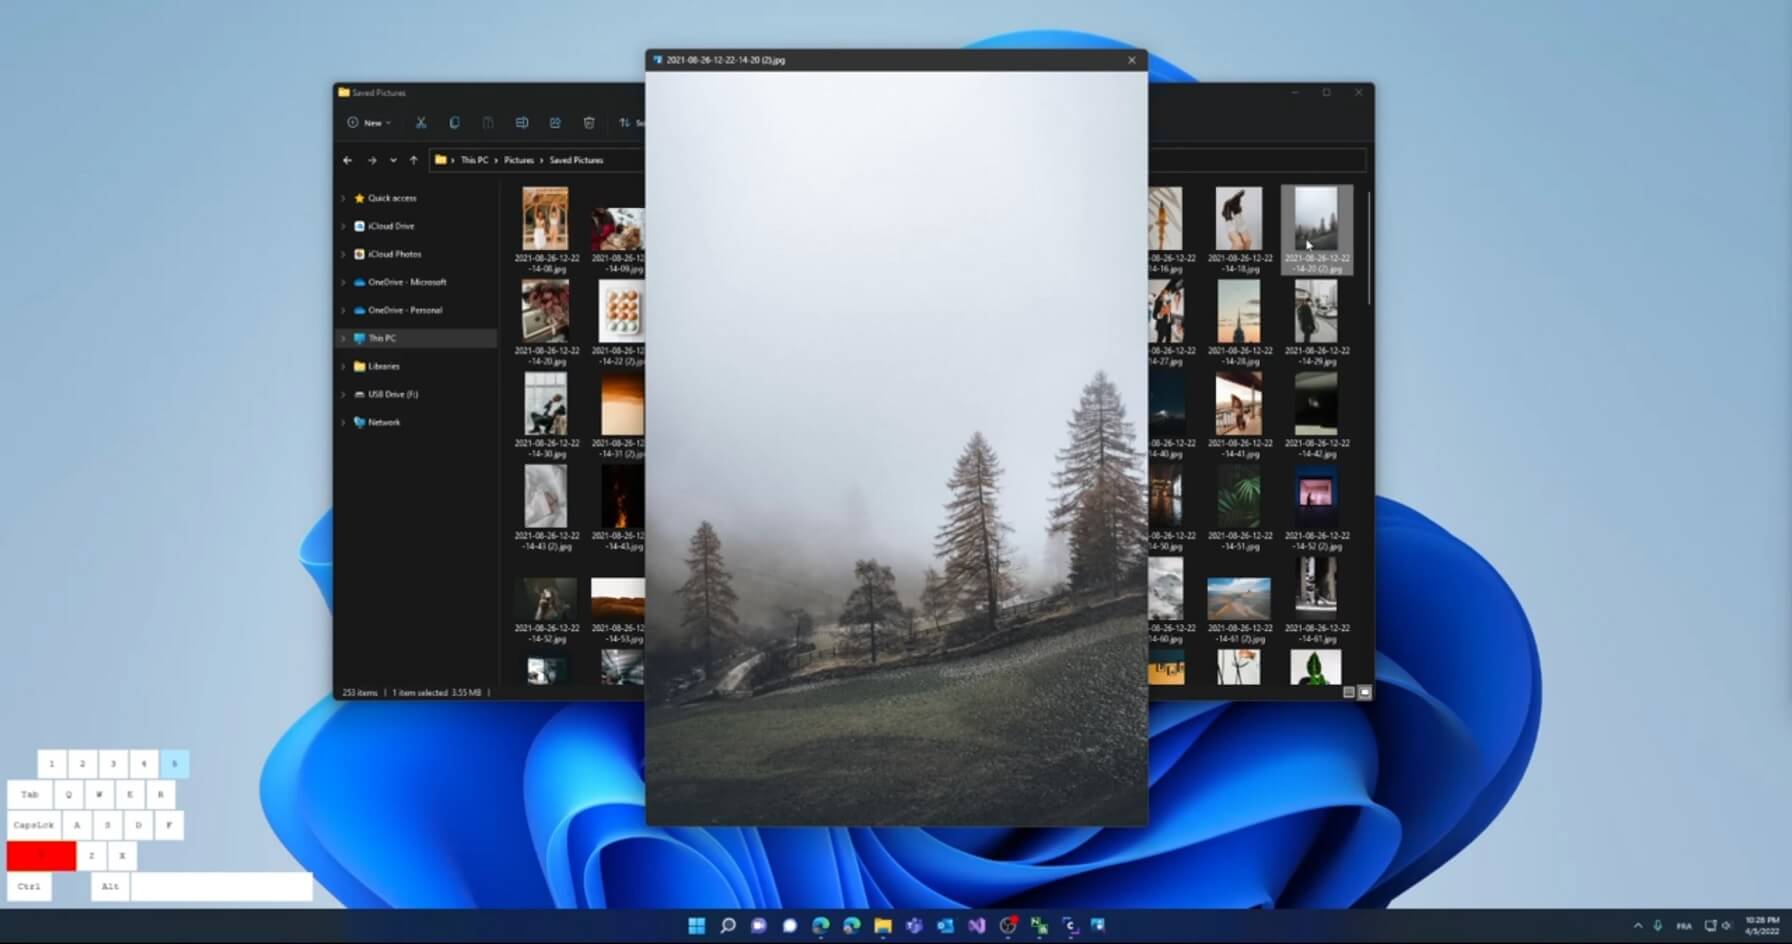Go back using the back arrow button
Image resolution: width=1792 pixels, height=944 pixels.
(347, 160)
